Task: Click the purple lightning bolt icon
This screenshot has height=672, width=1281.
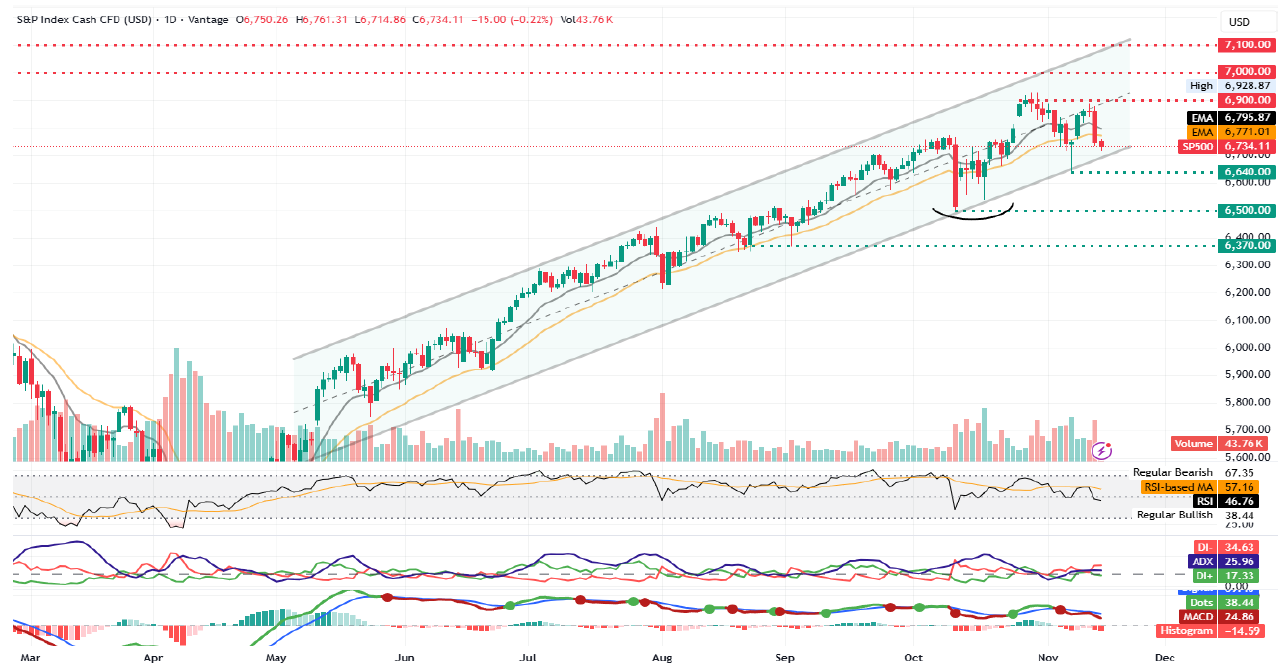Action: (x=1102, y=451)
